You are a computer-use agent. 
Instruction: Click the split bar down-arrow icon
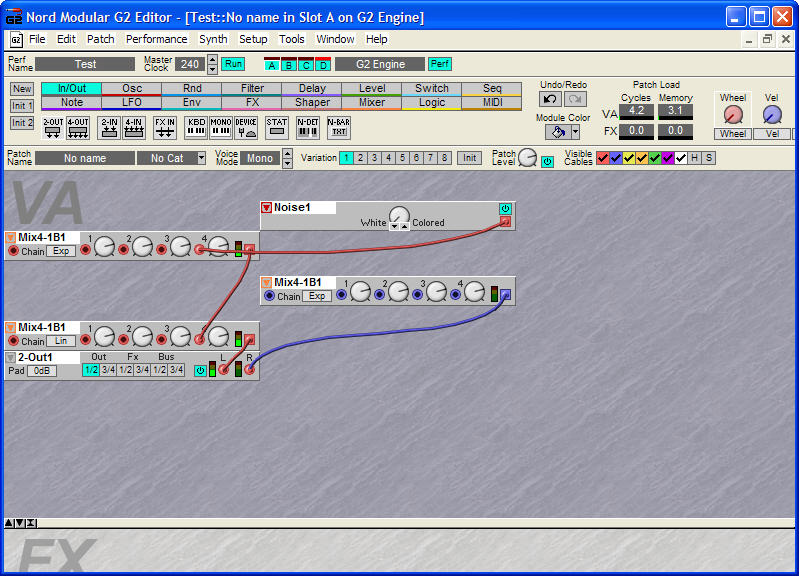(x=19, y=523)
